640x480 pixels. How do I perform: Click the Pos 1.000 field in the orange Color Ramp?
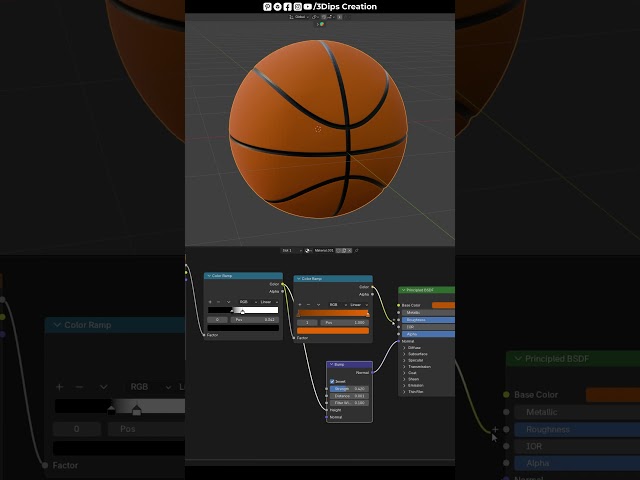coord(344,322)
